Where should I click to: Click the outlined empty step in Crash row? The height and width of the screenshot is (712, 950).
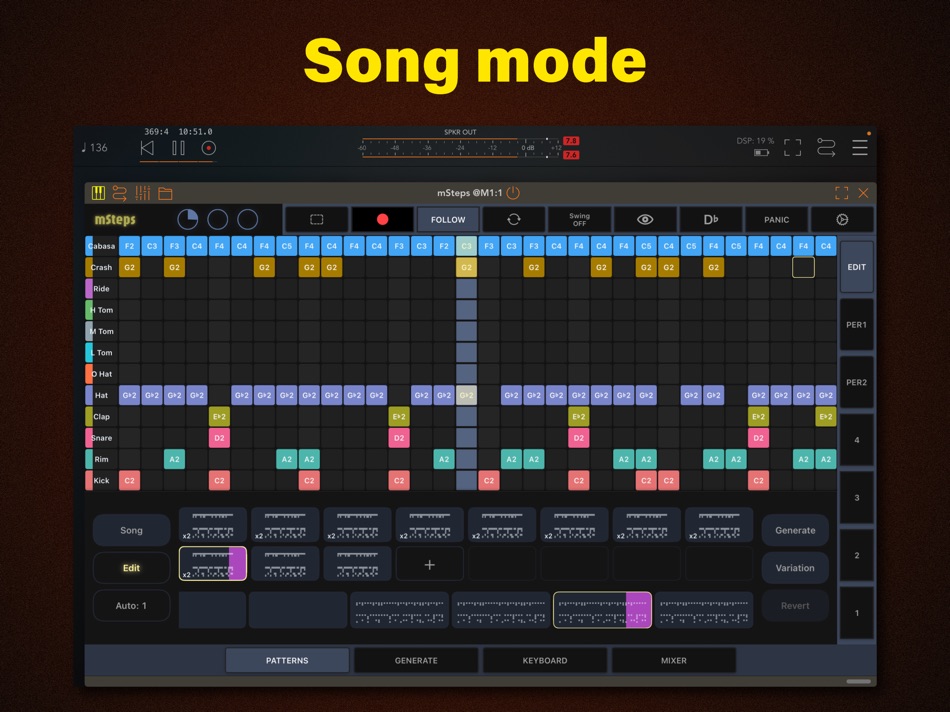(x=803, y=267)
